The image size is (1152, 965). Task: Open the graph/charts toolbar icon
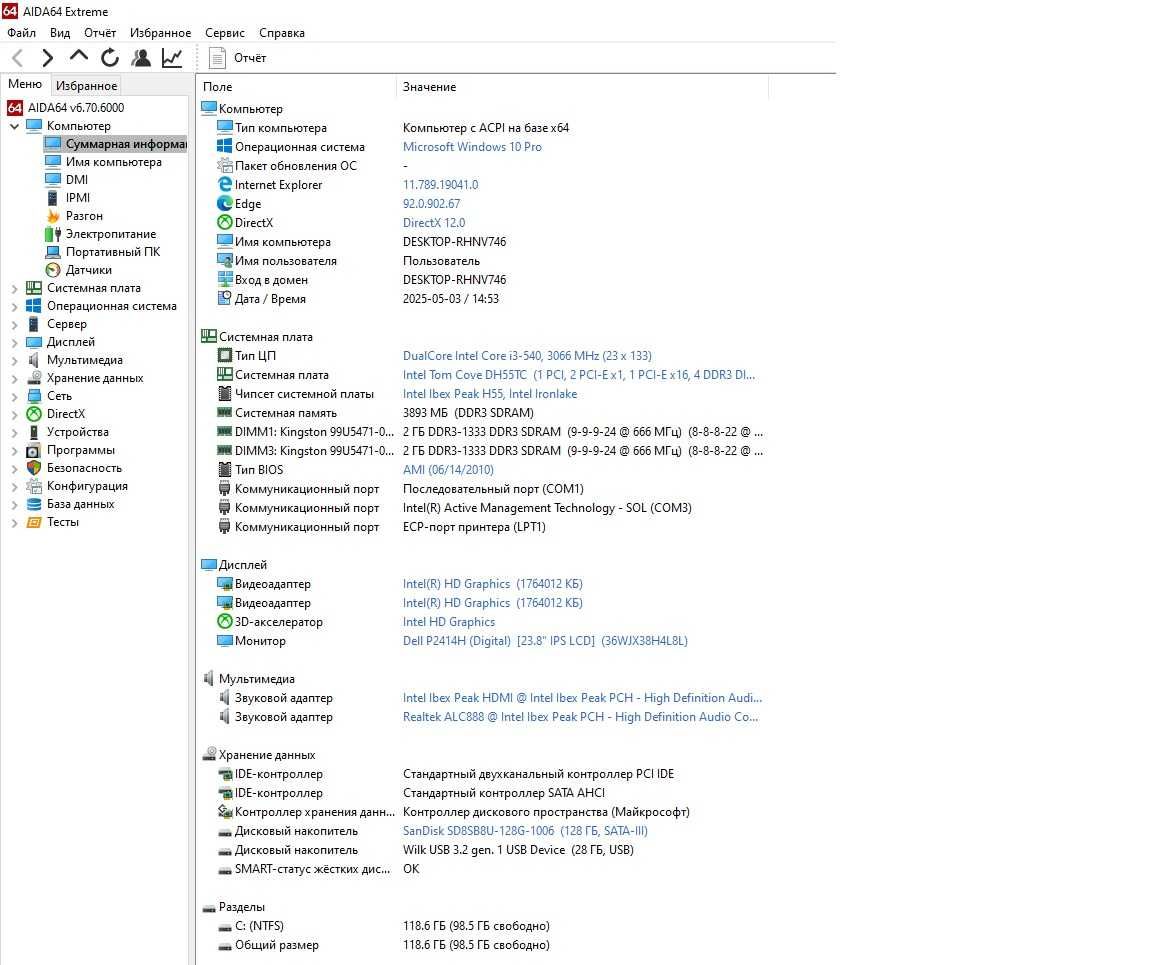[x=172, y=57]
